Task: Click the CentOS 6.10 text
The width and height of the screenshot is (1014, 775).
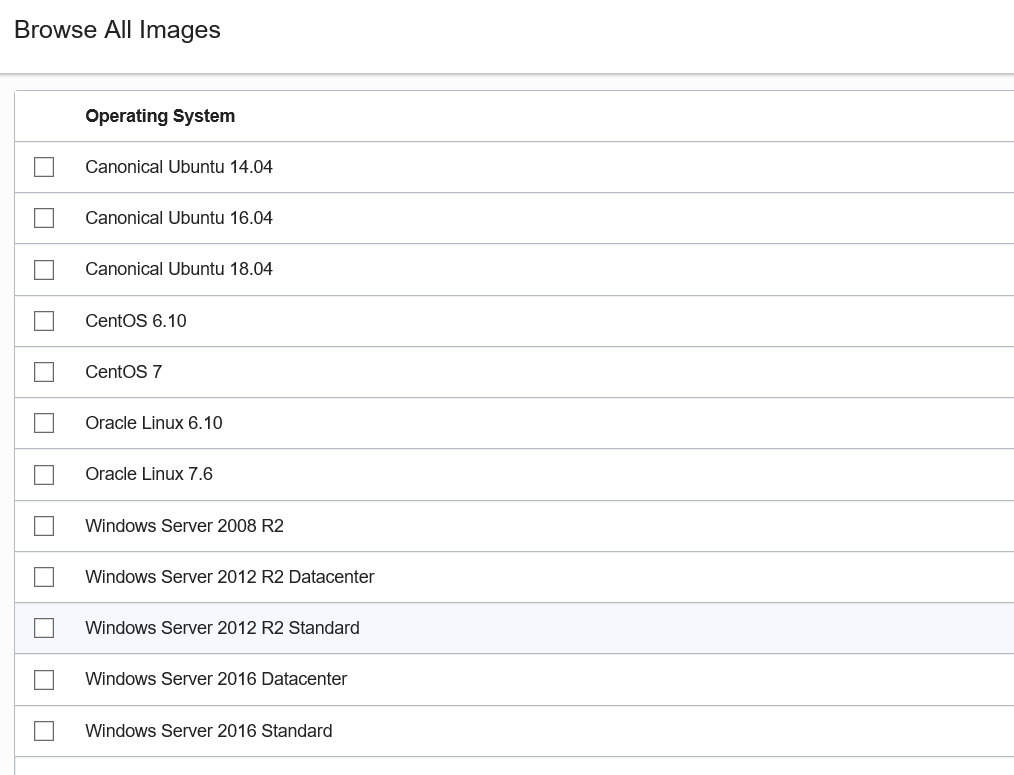Action: [136, 321]
